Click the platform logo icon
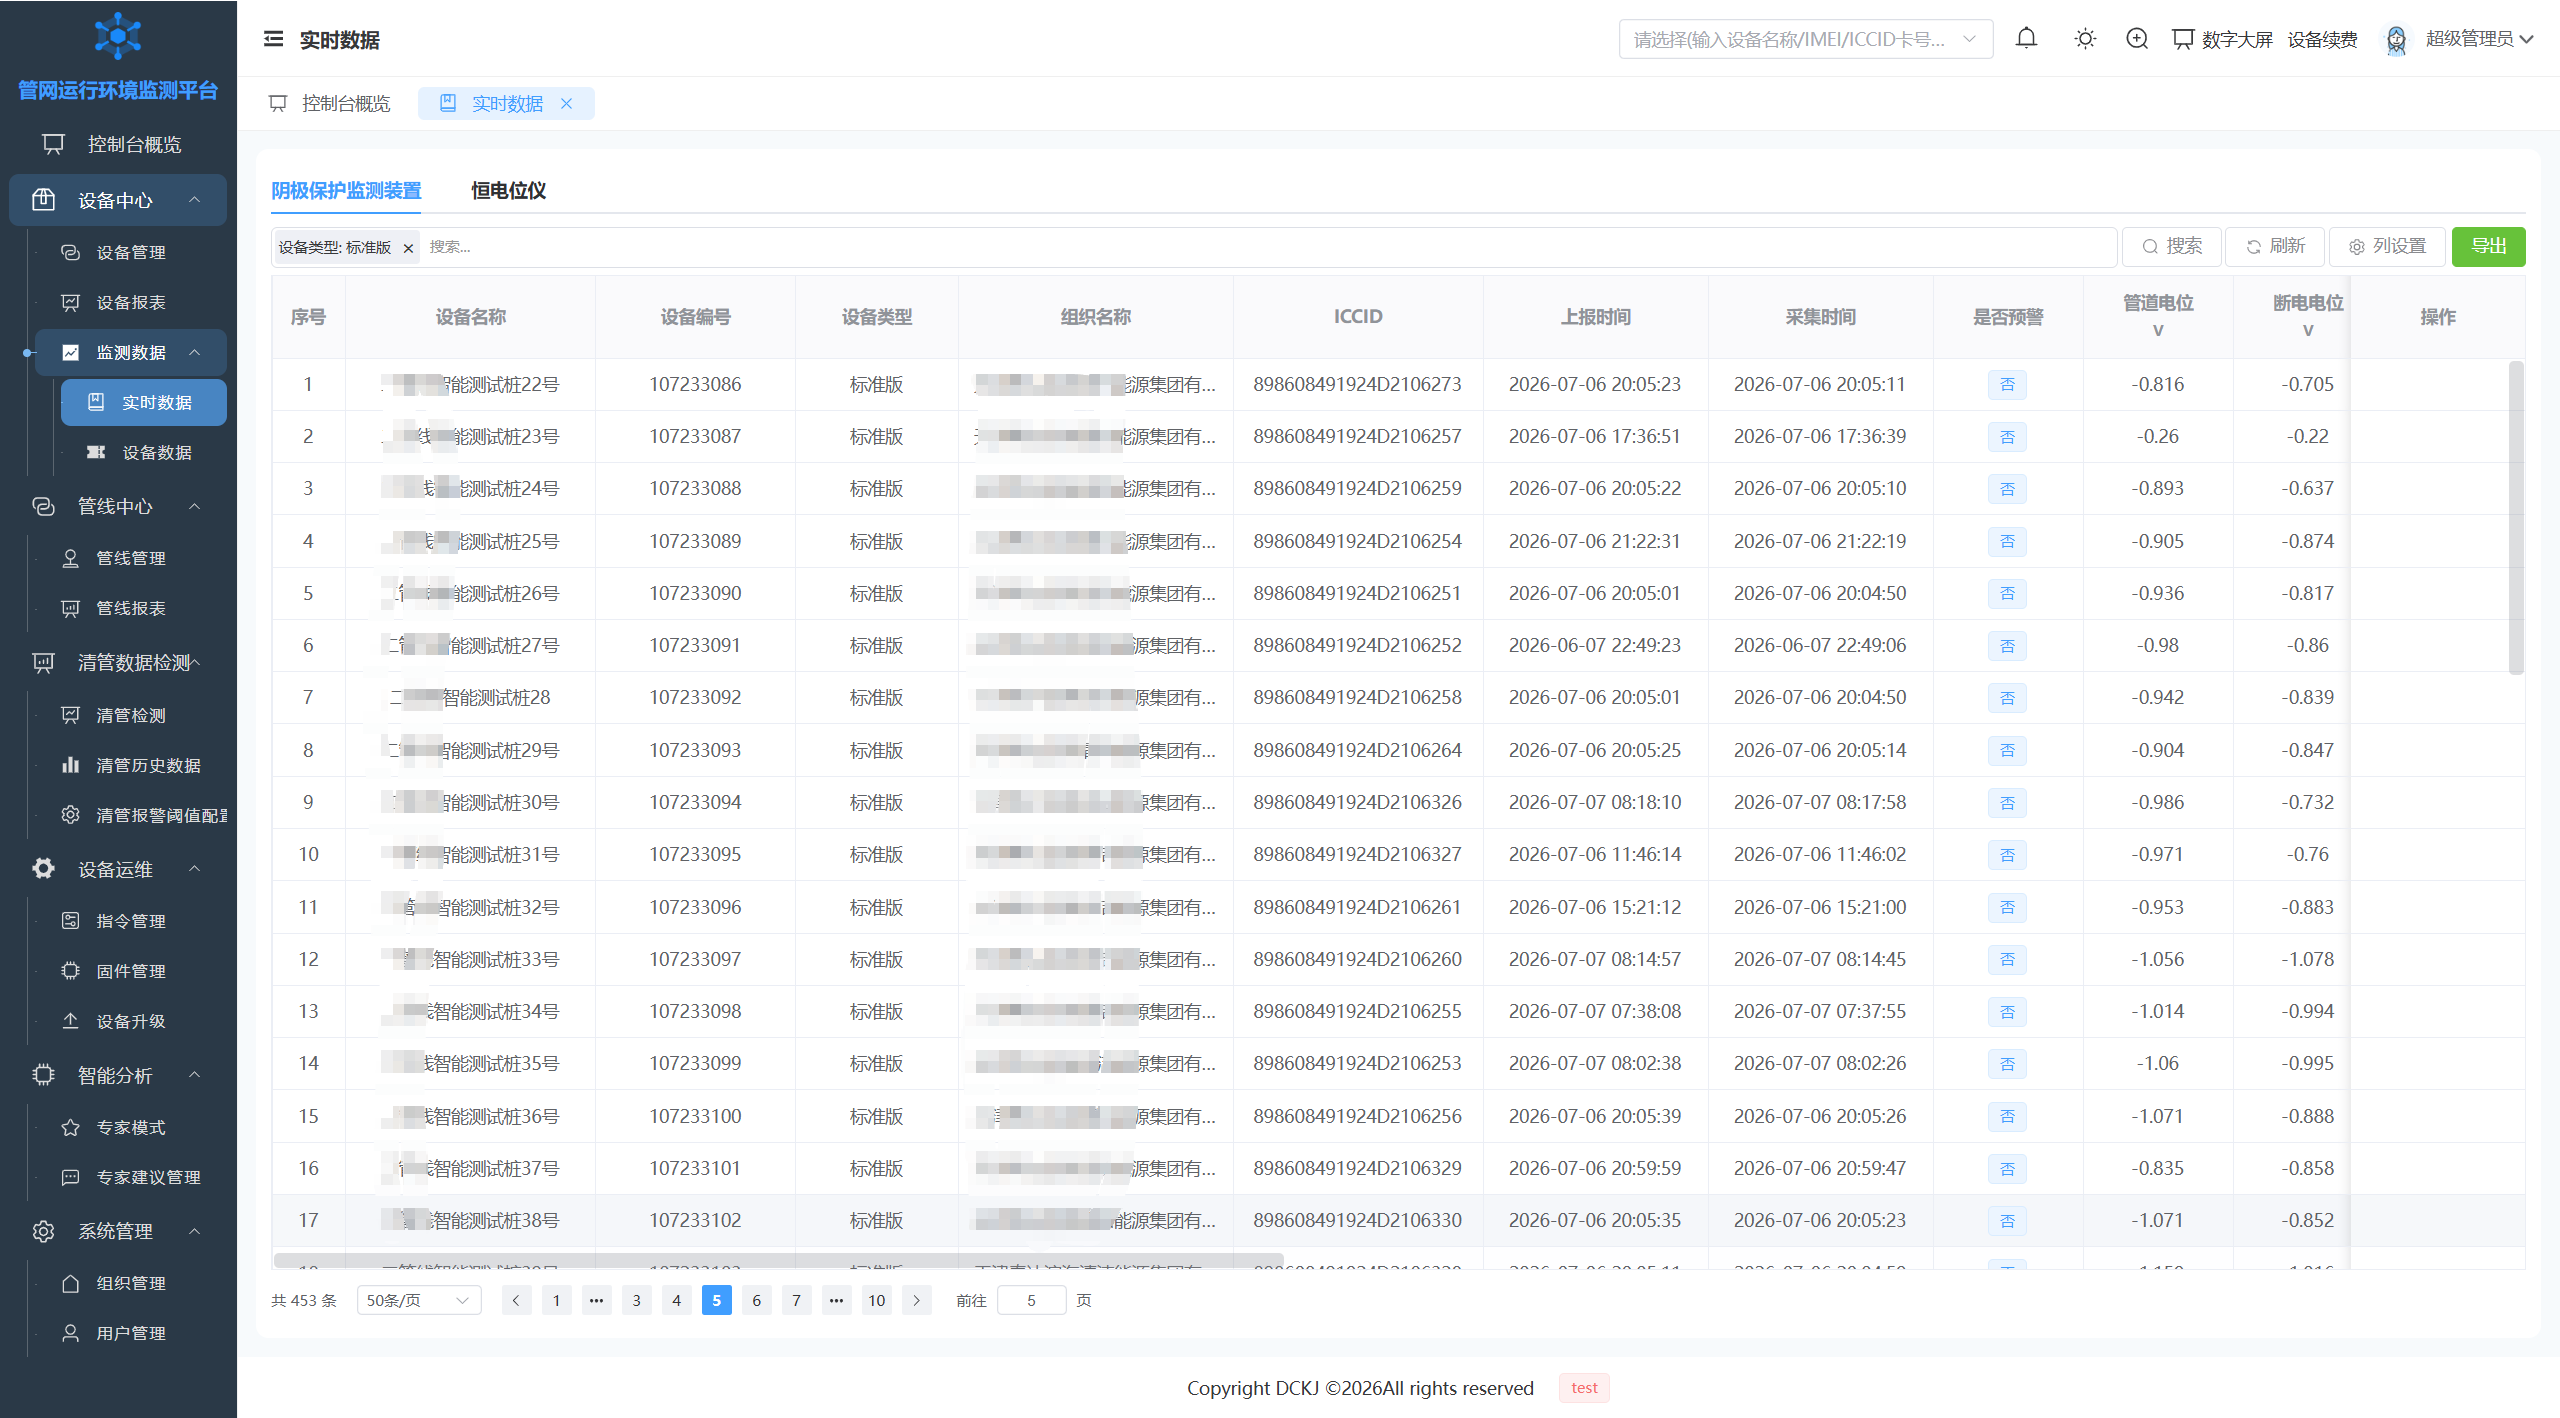 point(118,36)
